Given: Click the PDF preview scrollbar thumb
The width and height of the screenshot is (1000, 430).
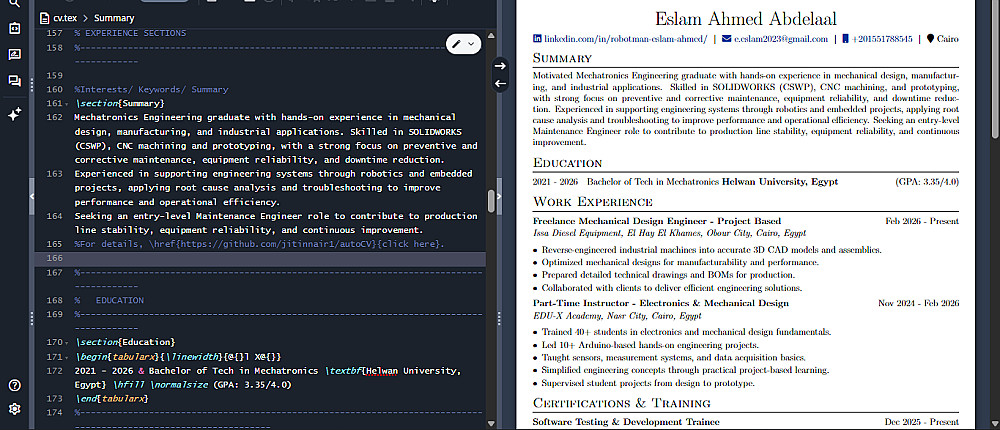Looking at the screenshot, I should click(x=996, y=67).
